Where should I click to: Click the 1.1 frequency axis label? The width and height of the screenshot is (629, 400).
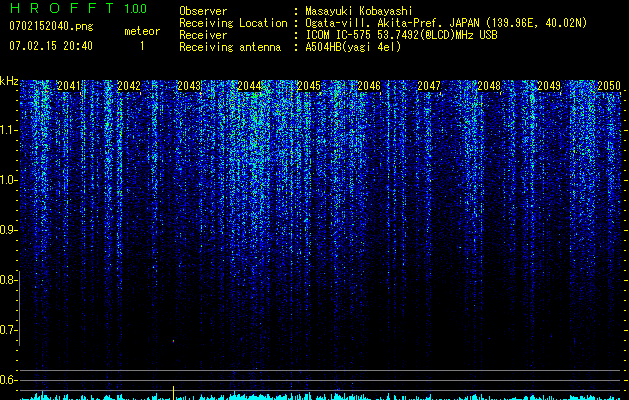(x=8, y=130)
